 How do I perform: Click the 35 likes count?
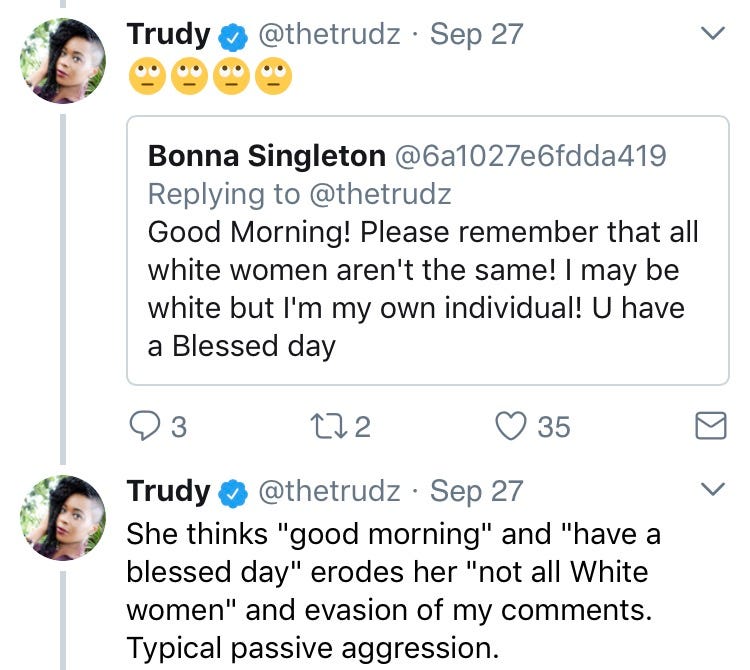553,428
